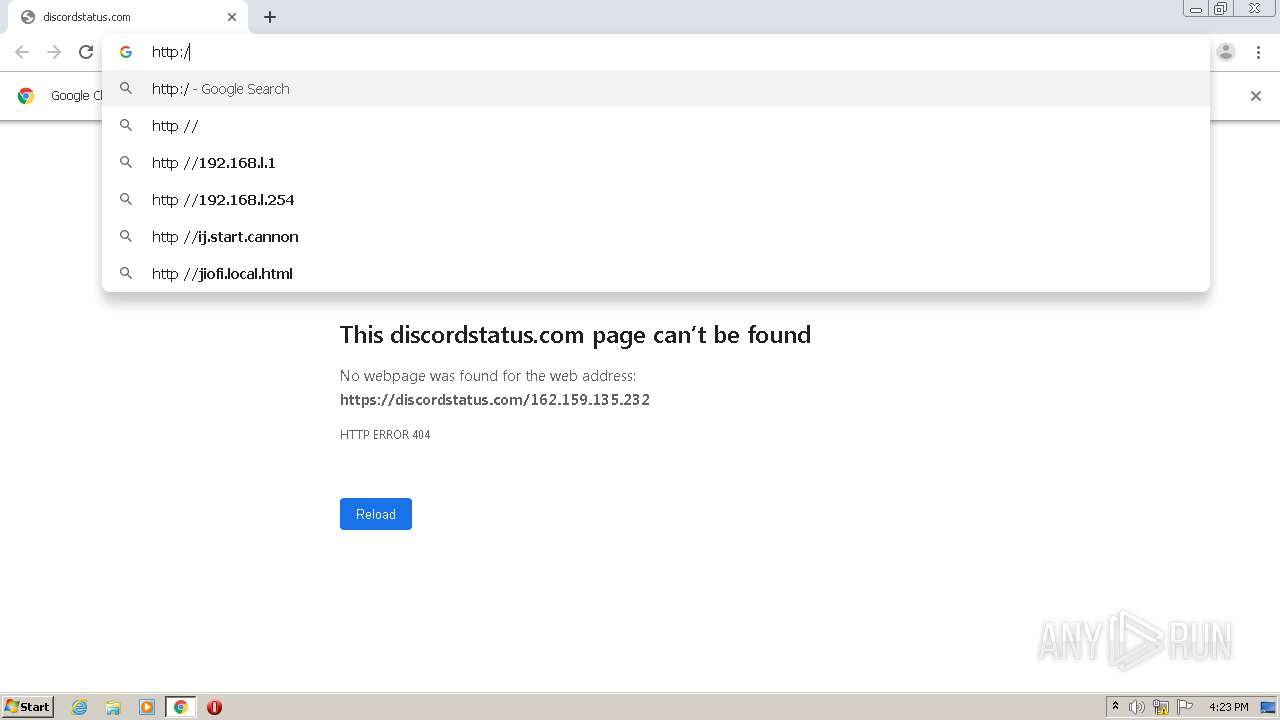Image resolution: width=1280 pixels, height=720 pixels.
Task: Dismiss the Google Chrome infobar
Action: [1256, 96]
